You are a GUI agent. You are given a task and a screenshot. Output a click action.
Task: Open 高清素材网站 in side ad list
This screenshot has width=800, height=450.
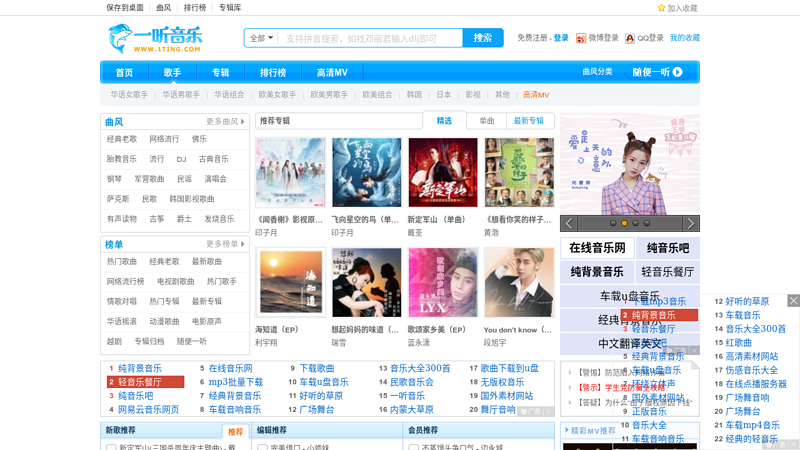[752, 356]
